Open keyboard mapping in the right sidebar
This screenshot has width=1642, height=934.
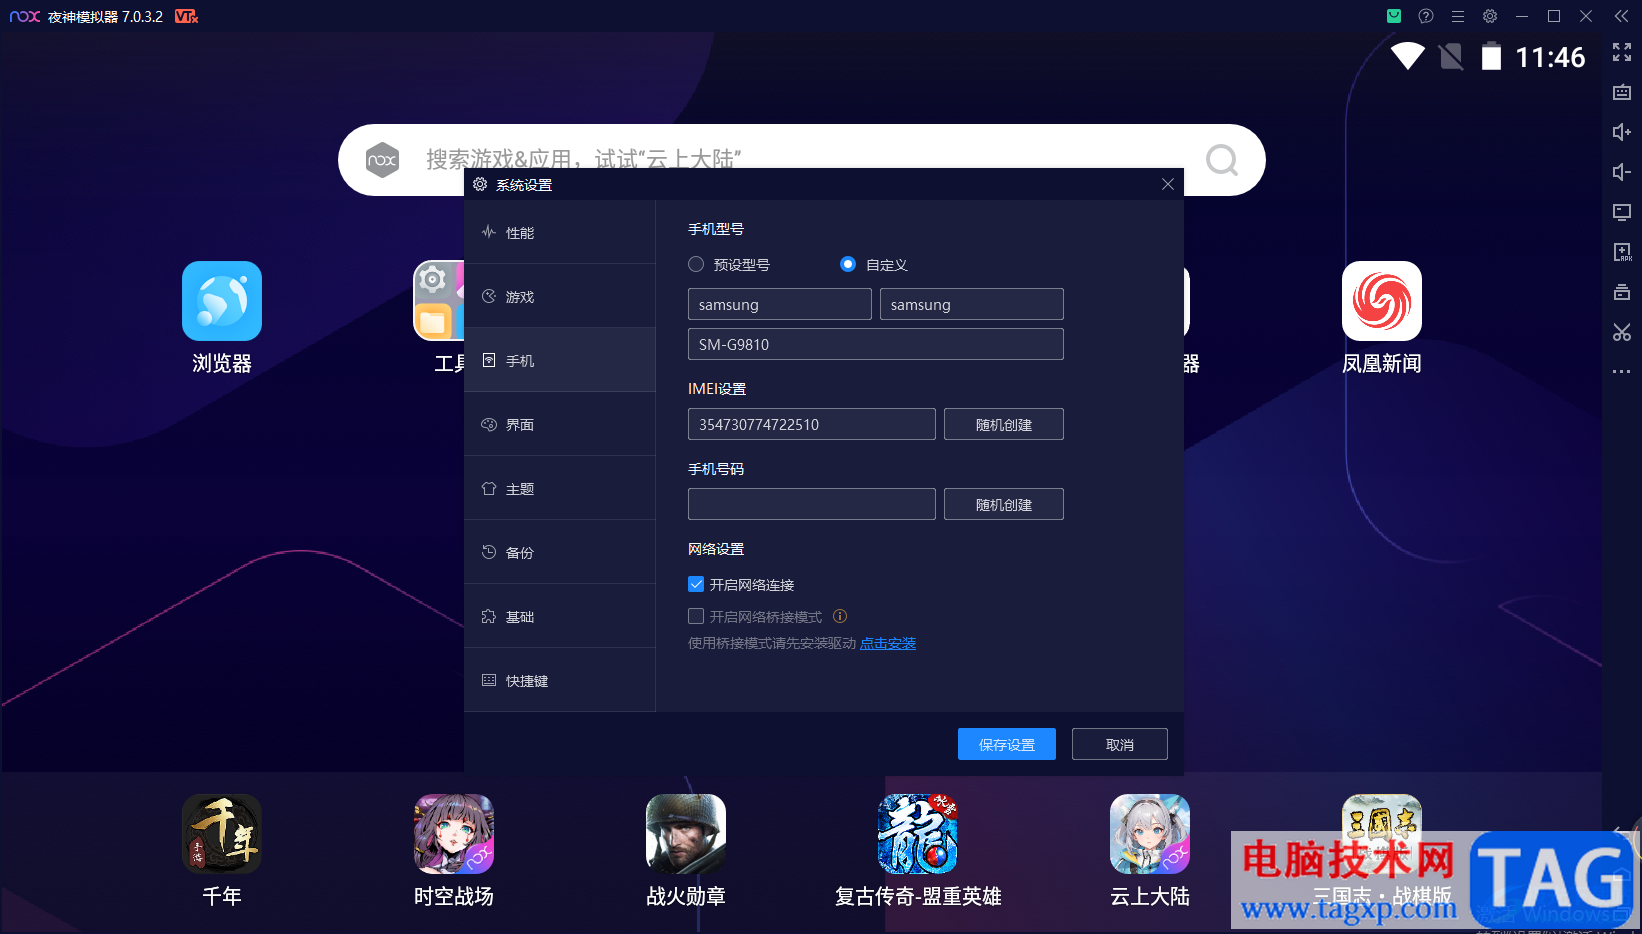pyautogui.click(x=1622, y=92)
